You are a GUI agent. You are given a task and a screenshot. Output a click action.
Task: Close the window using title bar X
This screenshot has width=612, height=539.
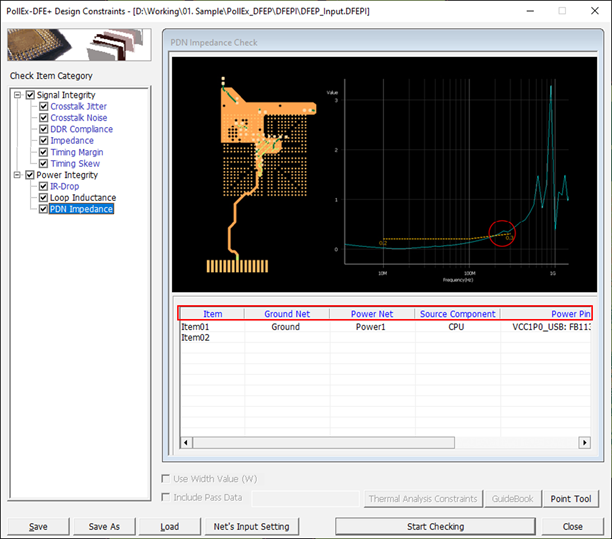[594, 9]
